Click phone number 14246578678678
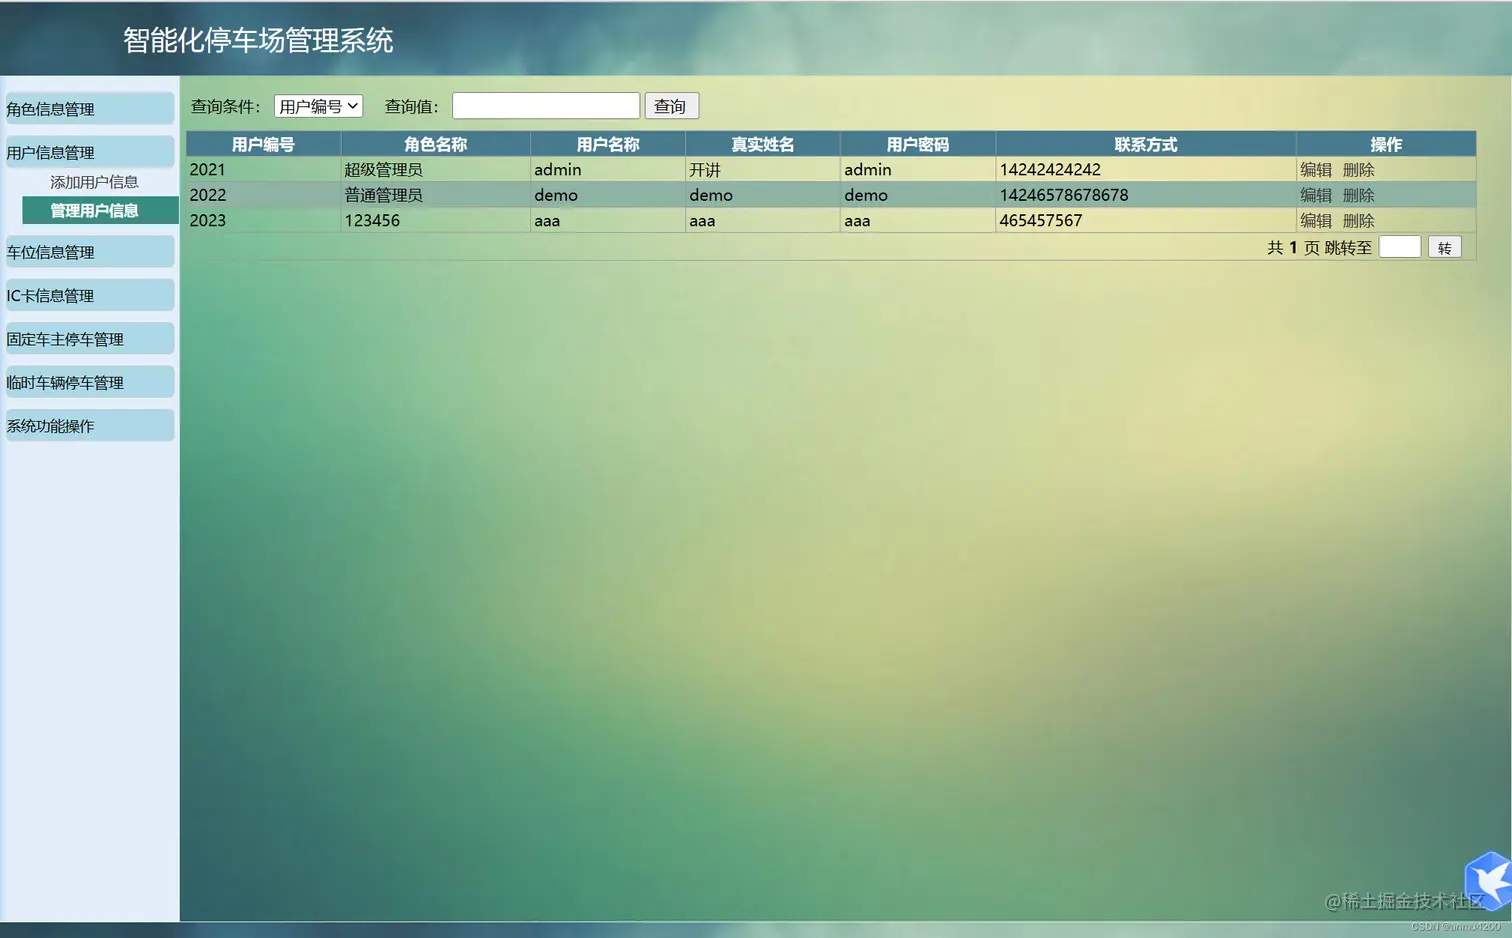Viewport: 1512px width, 938px height. click(1064, 195)
